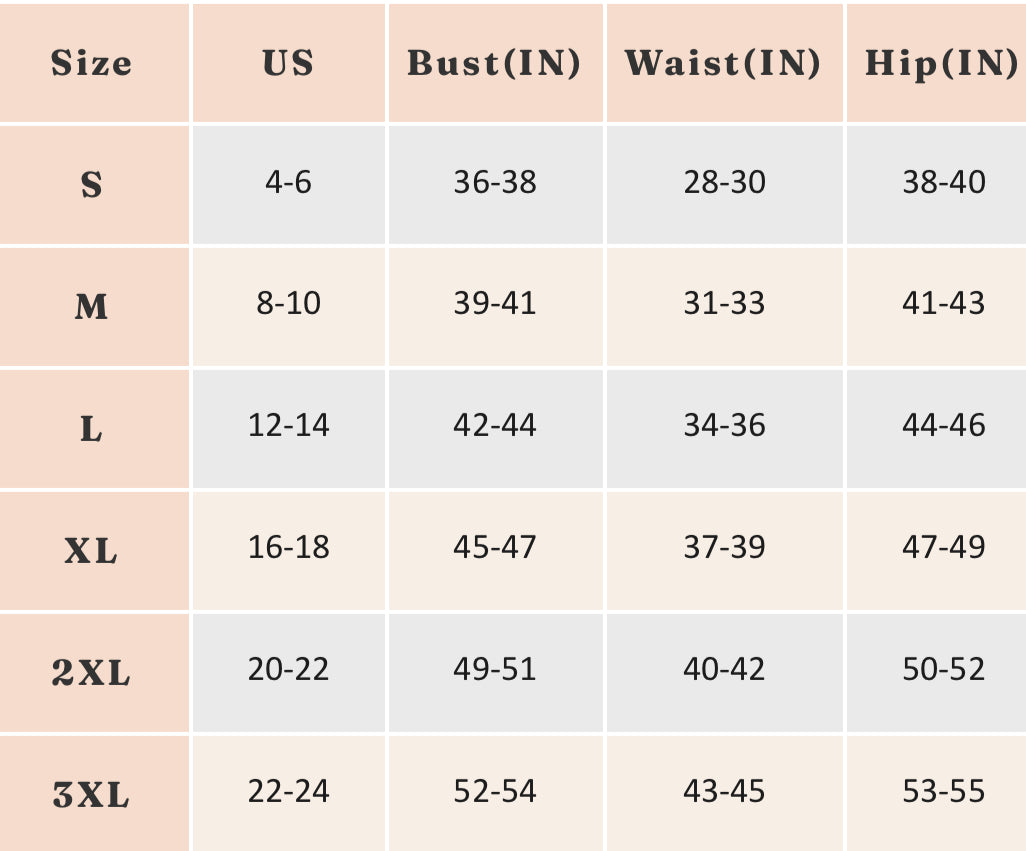
Task: Select the 2XL size row label
Action: [x=91, y=673]
